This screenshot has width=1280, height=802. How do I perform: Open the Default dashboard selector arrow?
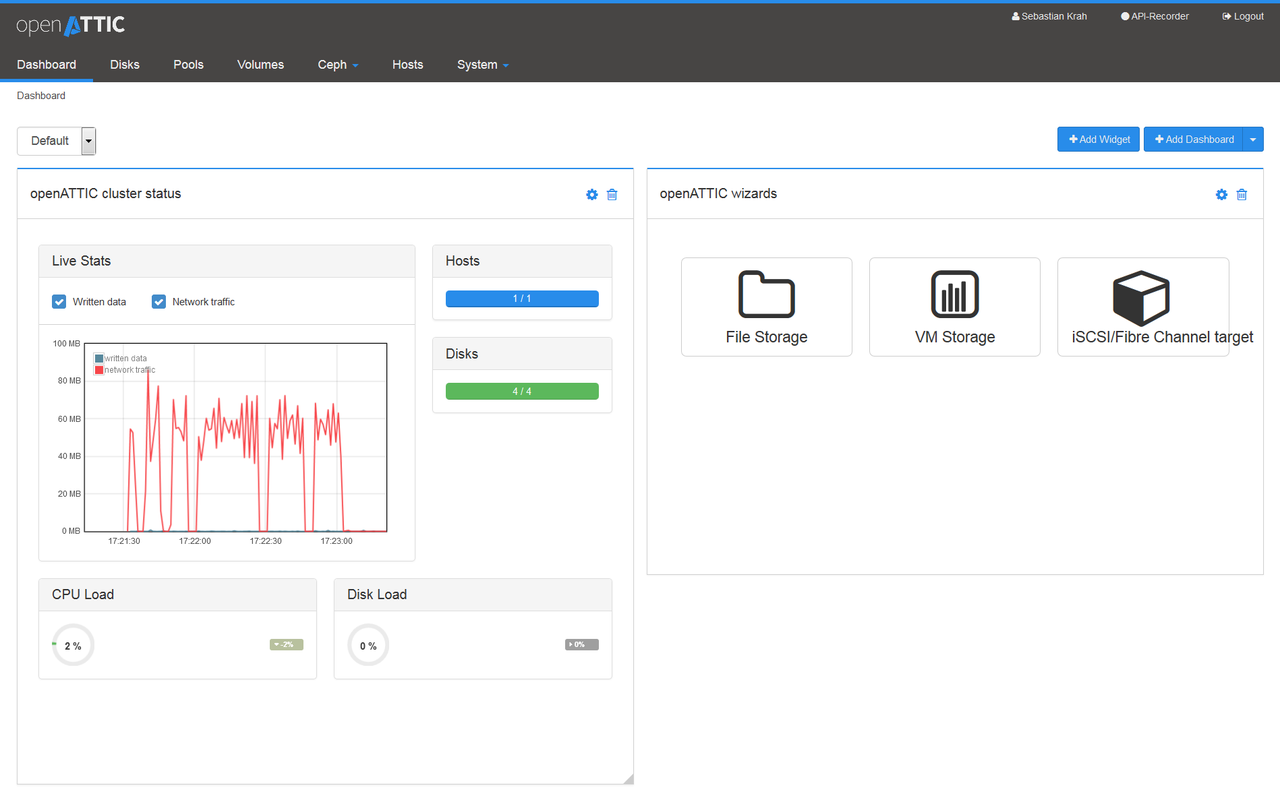(89, 141)
